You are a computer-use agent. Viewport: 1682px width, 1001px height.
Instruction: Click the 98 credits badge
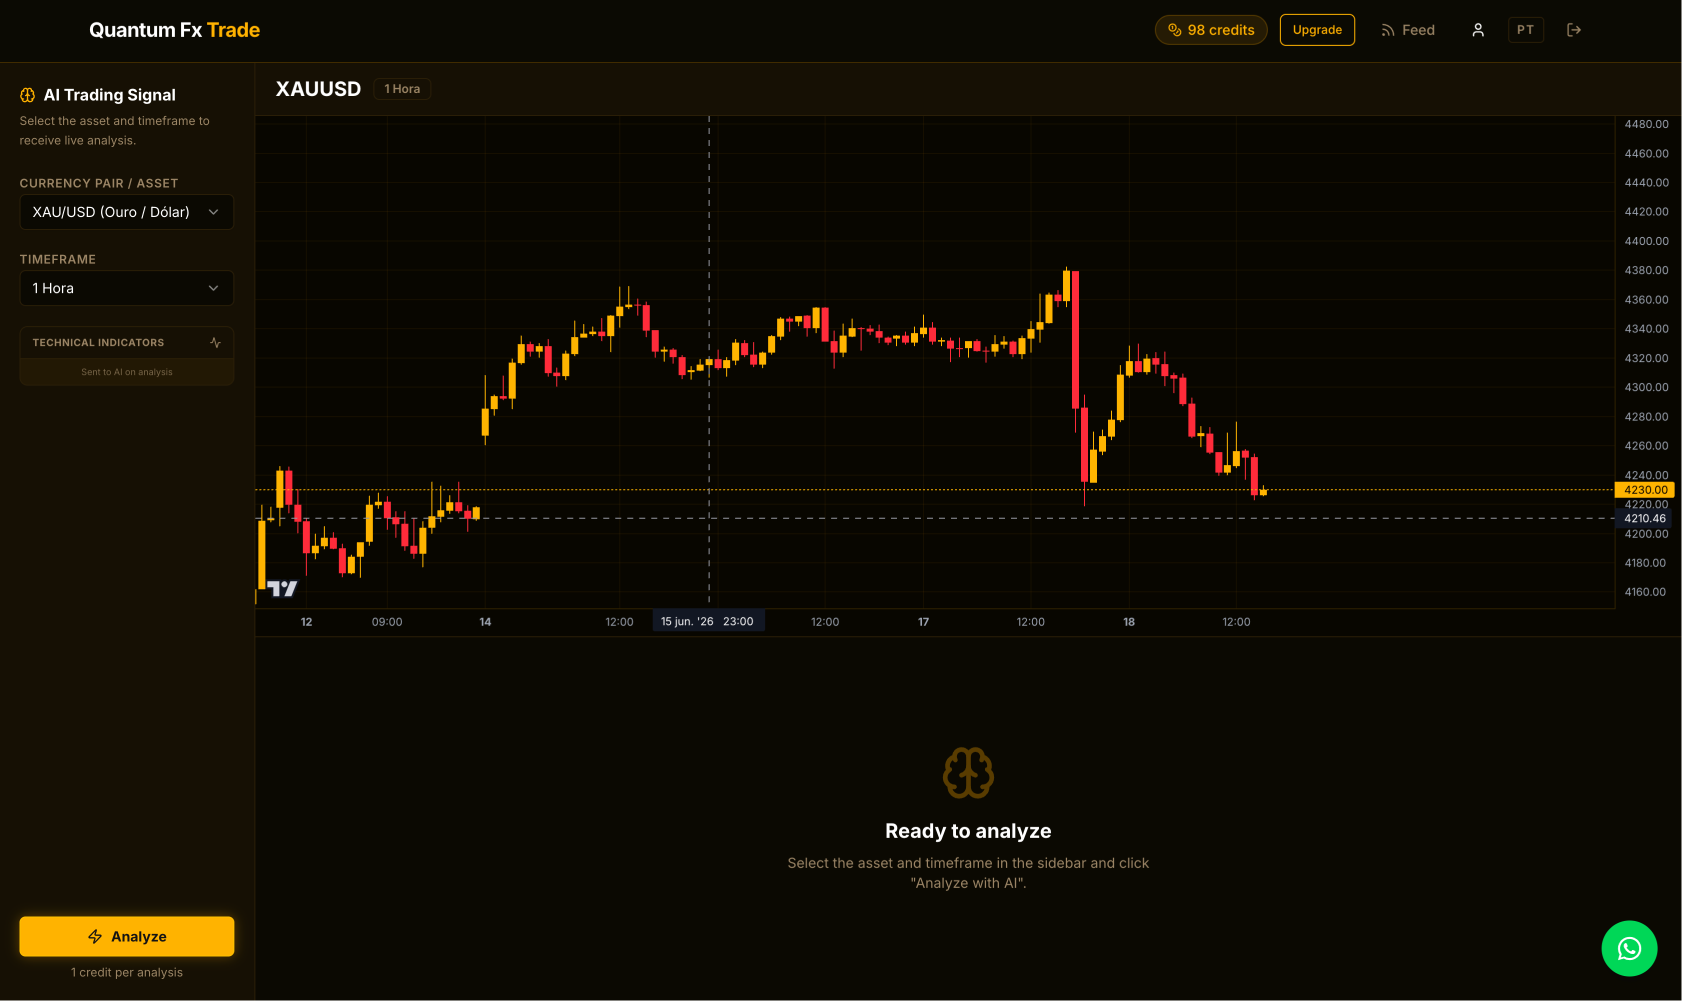click(x=1211, y=30)
